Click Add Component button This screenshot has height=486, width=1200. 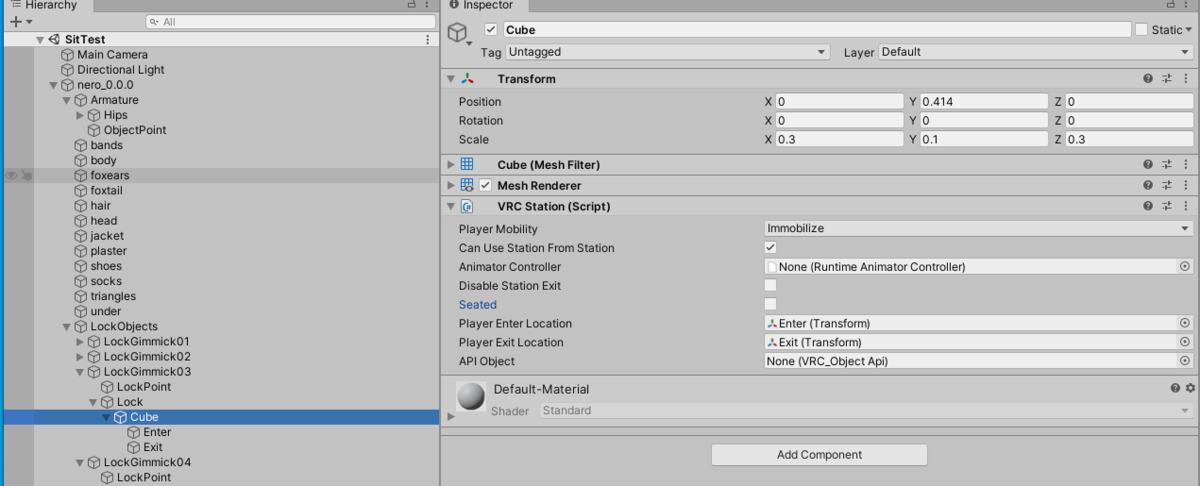point(819,455)
